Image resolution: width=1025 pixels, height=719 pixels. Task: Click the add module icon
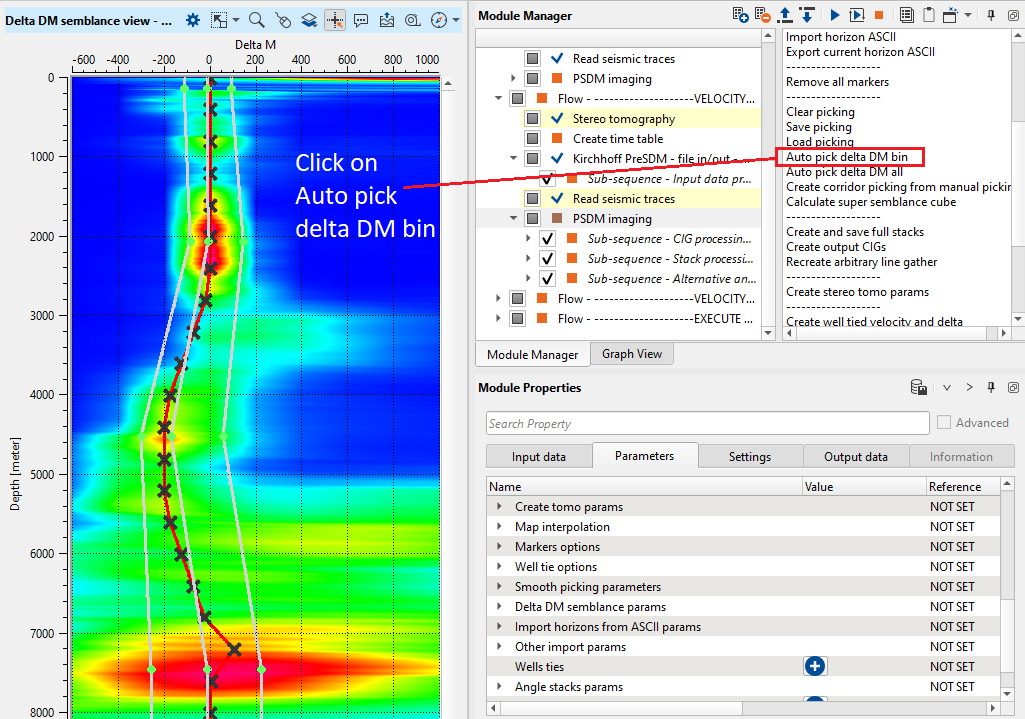(x=740, y=15)
